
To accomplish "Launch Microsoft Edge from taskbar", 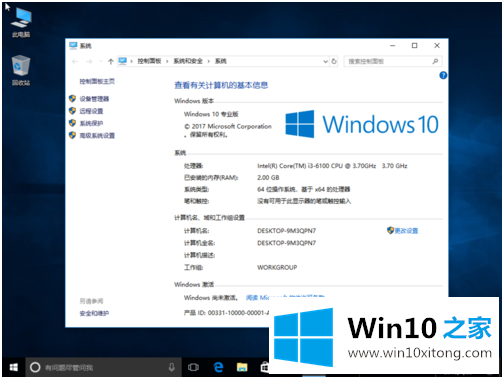I will click(x=218, y=367).
